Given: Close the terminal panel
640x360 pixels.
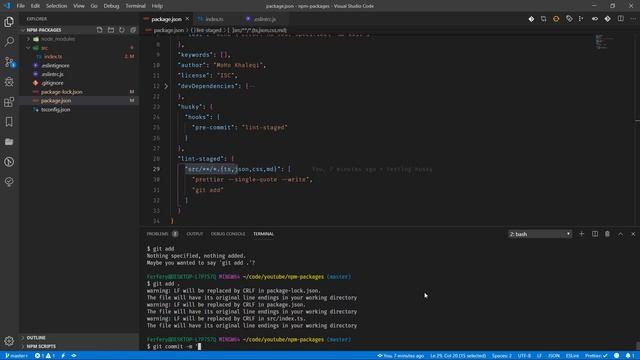Looking at the screenshot, I should tap(633, 234).
